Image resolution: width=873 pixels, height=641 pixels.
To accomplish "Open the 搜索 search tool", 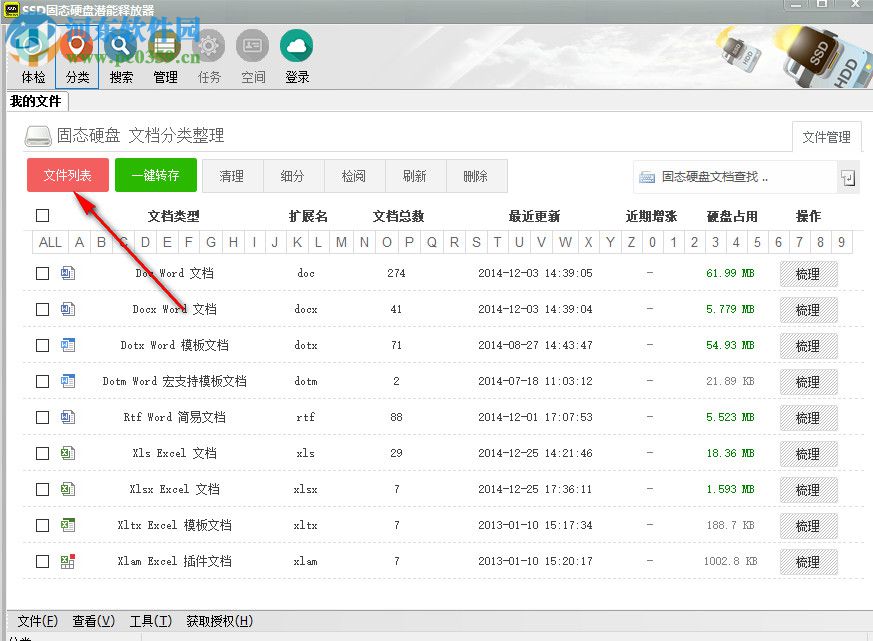I will [x=121, y=57].
